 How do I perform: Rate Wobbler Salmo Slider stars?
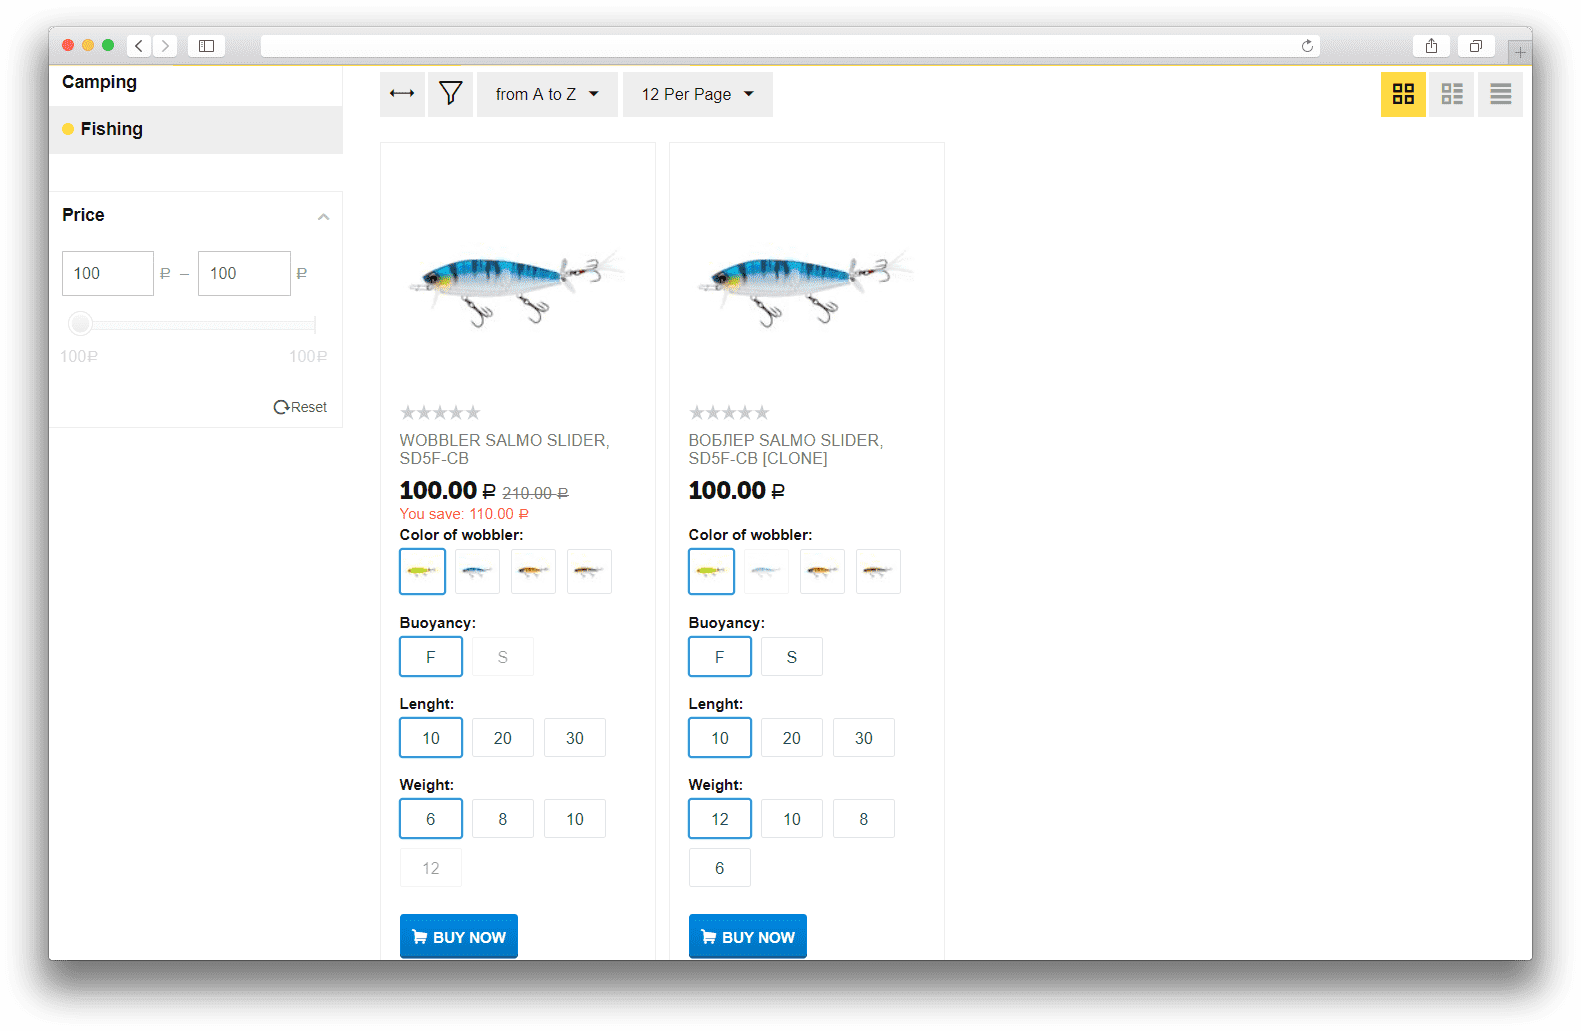[440, 412]
